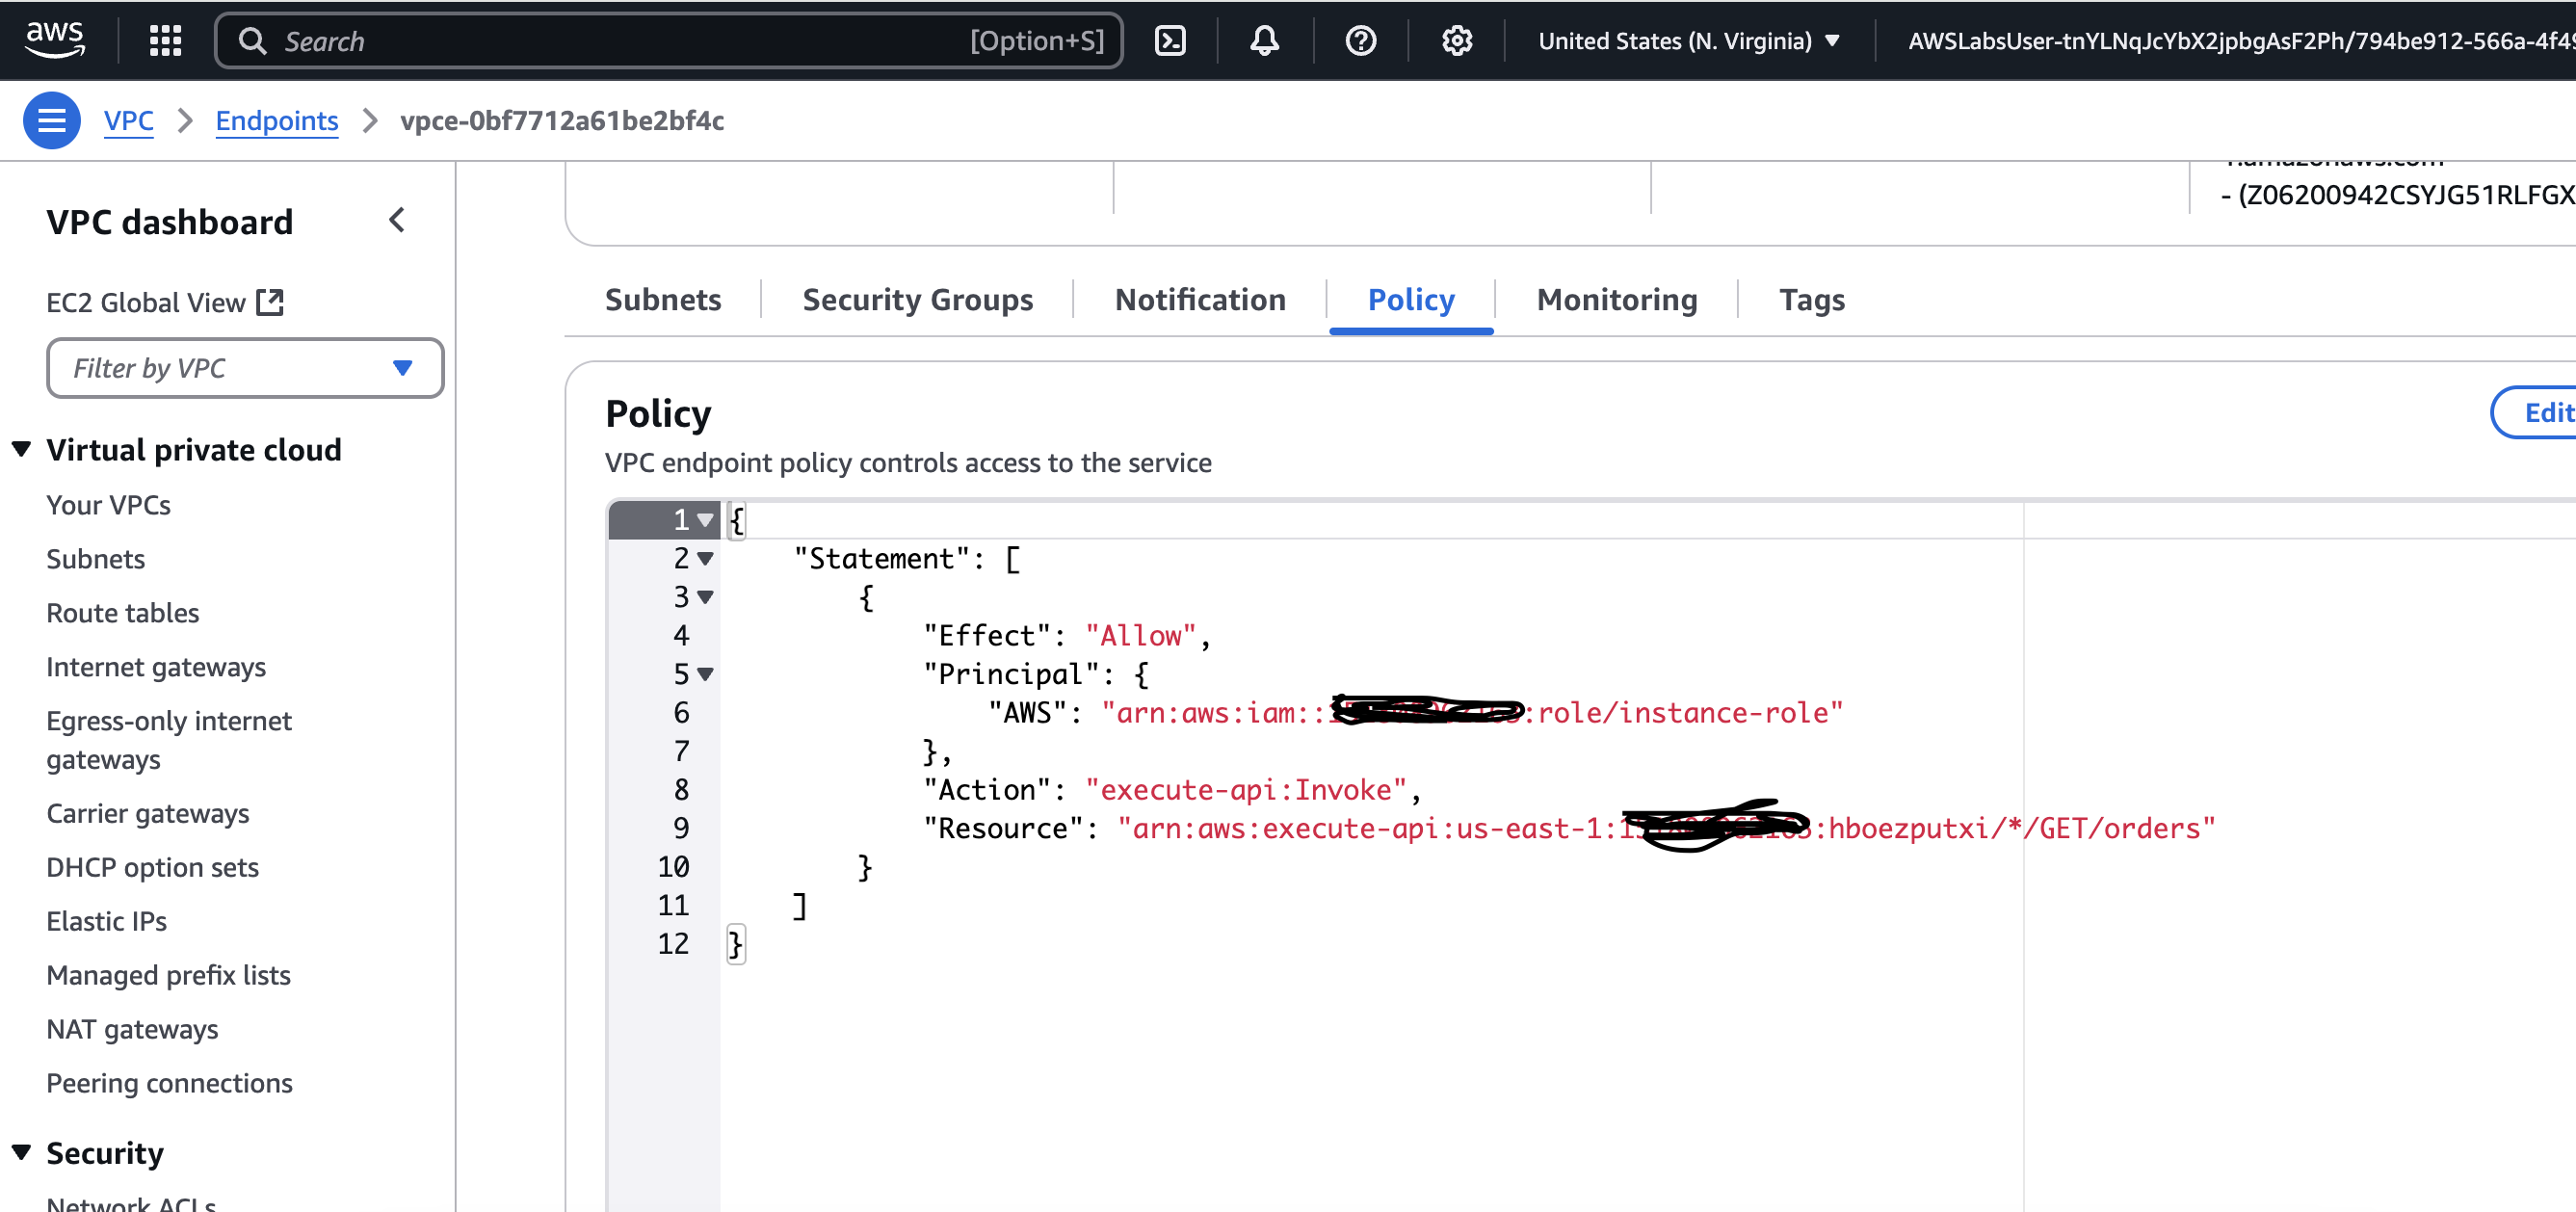Open Route tables in the sidebar
Screen dimensions: 2576x1212
(123, 613)
